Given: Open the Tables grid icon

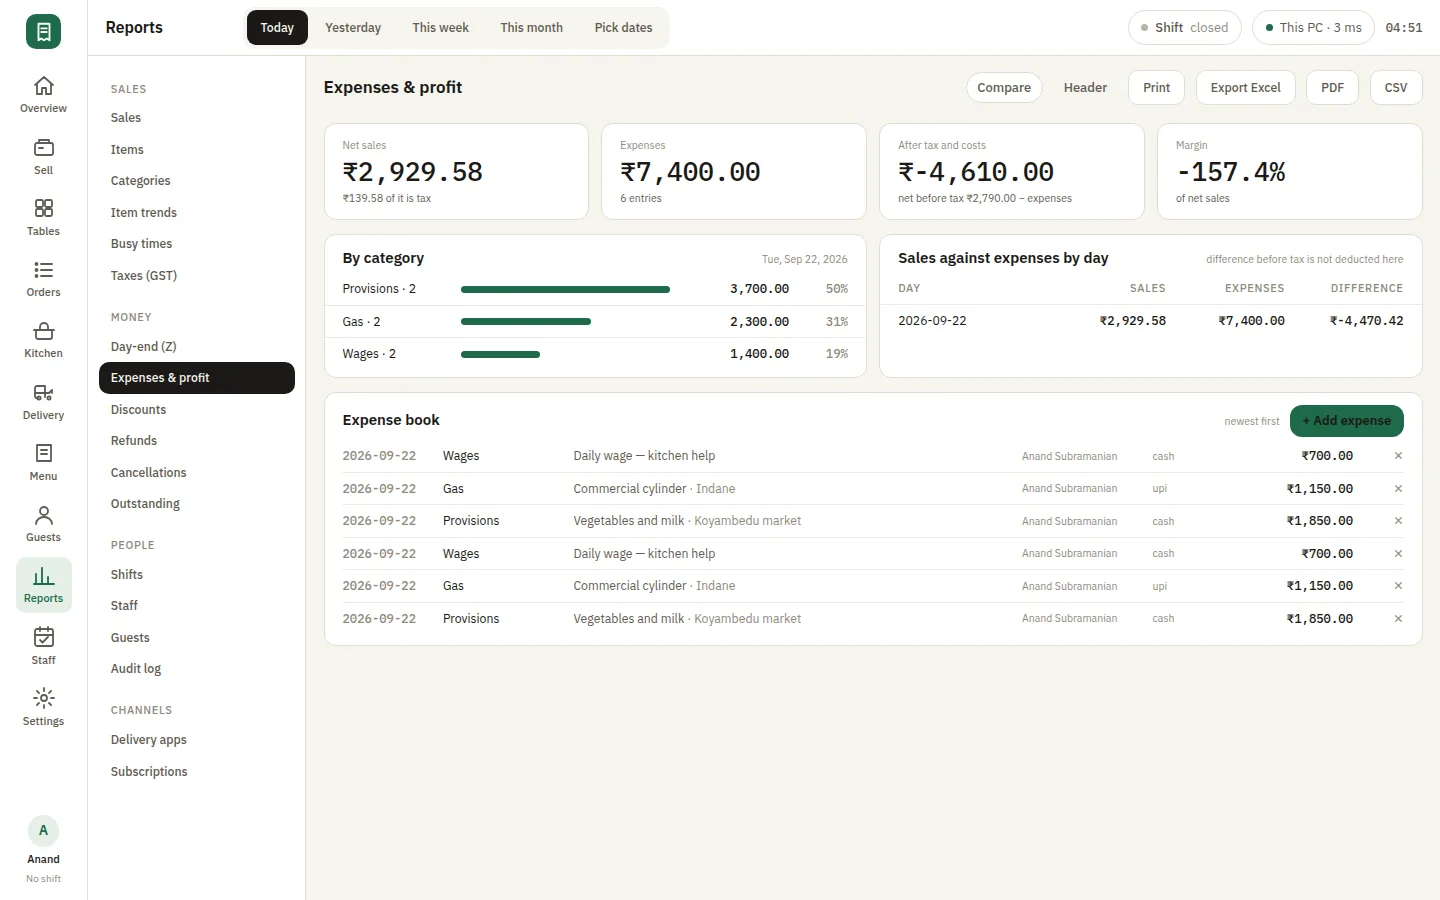Looking at the screenshot, I should point(43,218).
